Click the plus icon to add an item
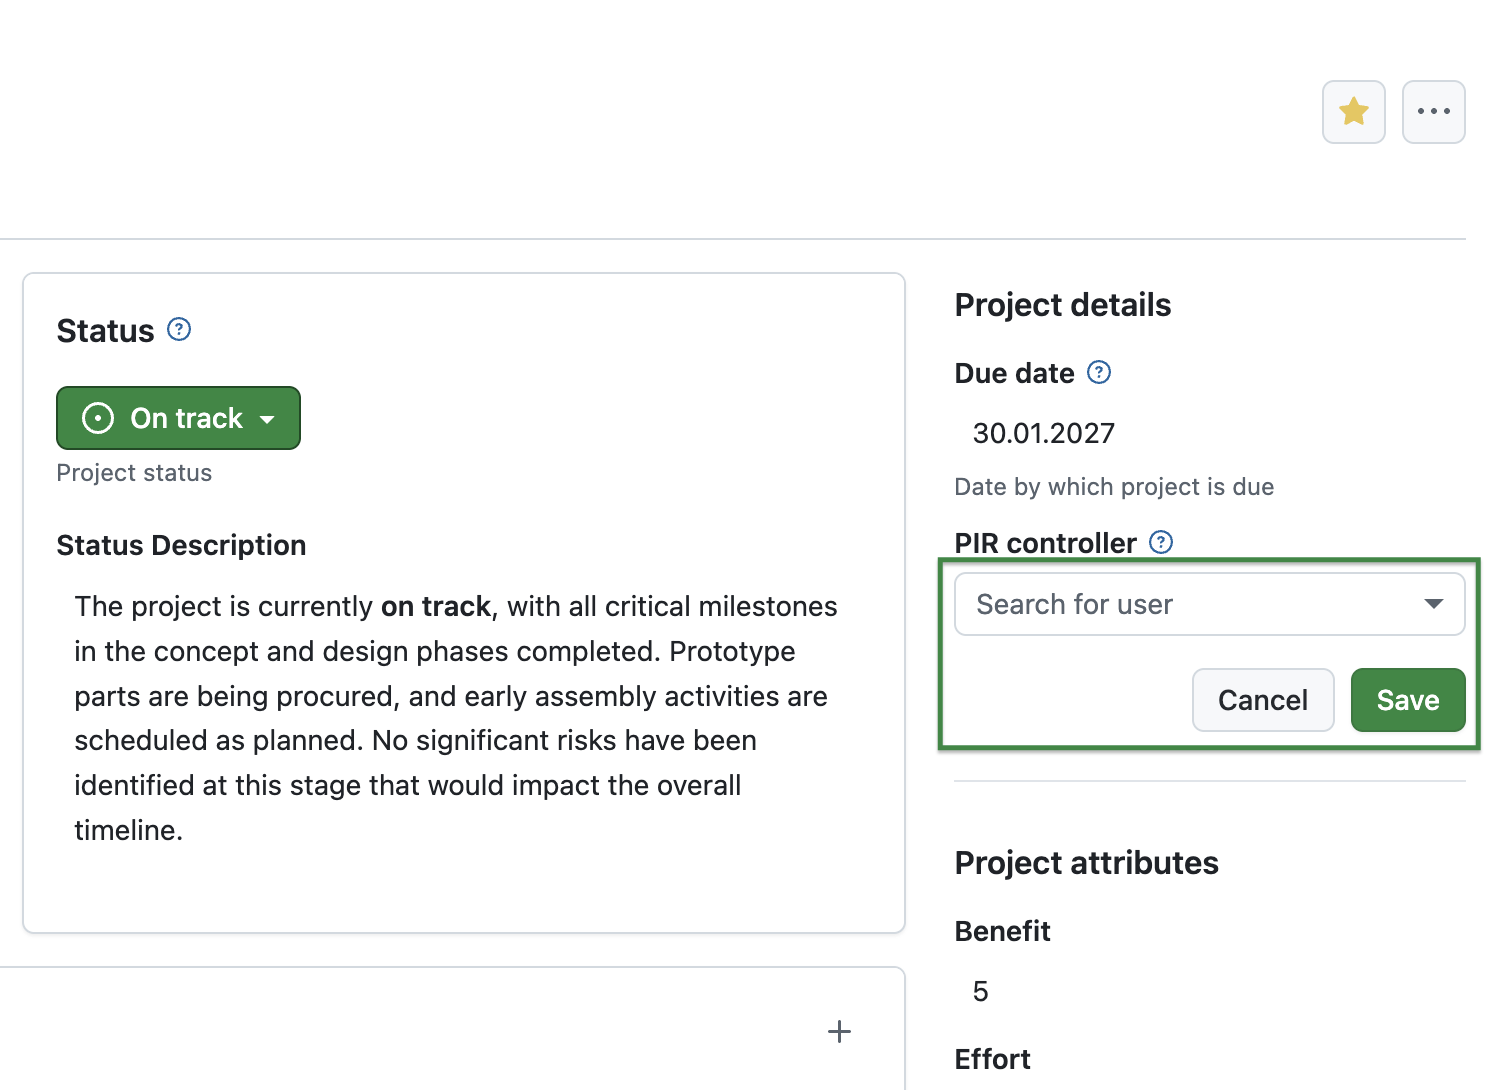The width and height of the screenshot is (1486, 1090). (839, 1031)
